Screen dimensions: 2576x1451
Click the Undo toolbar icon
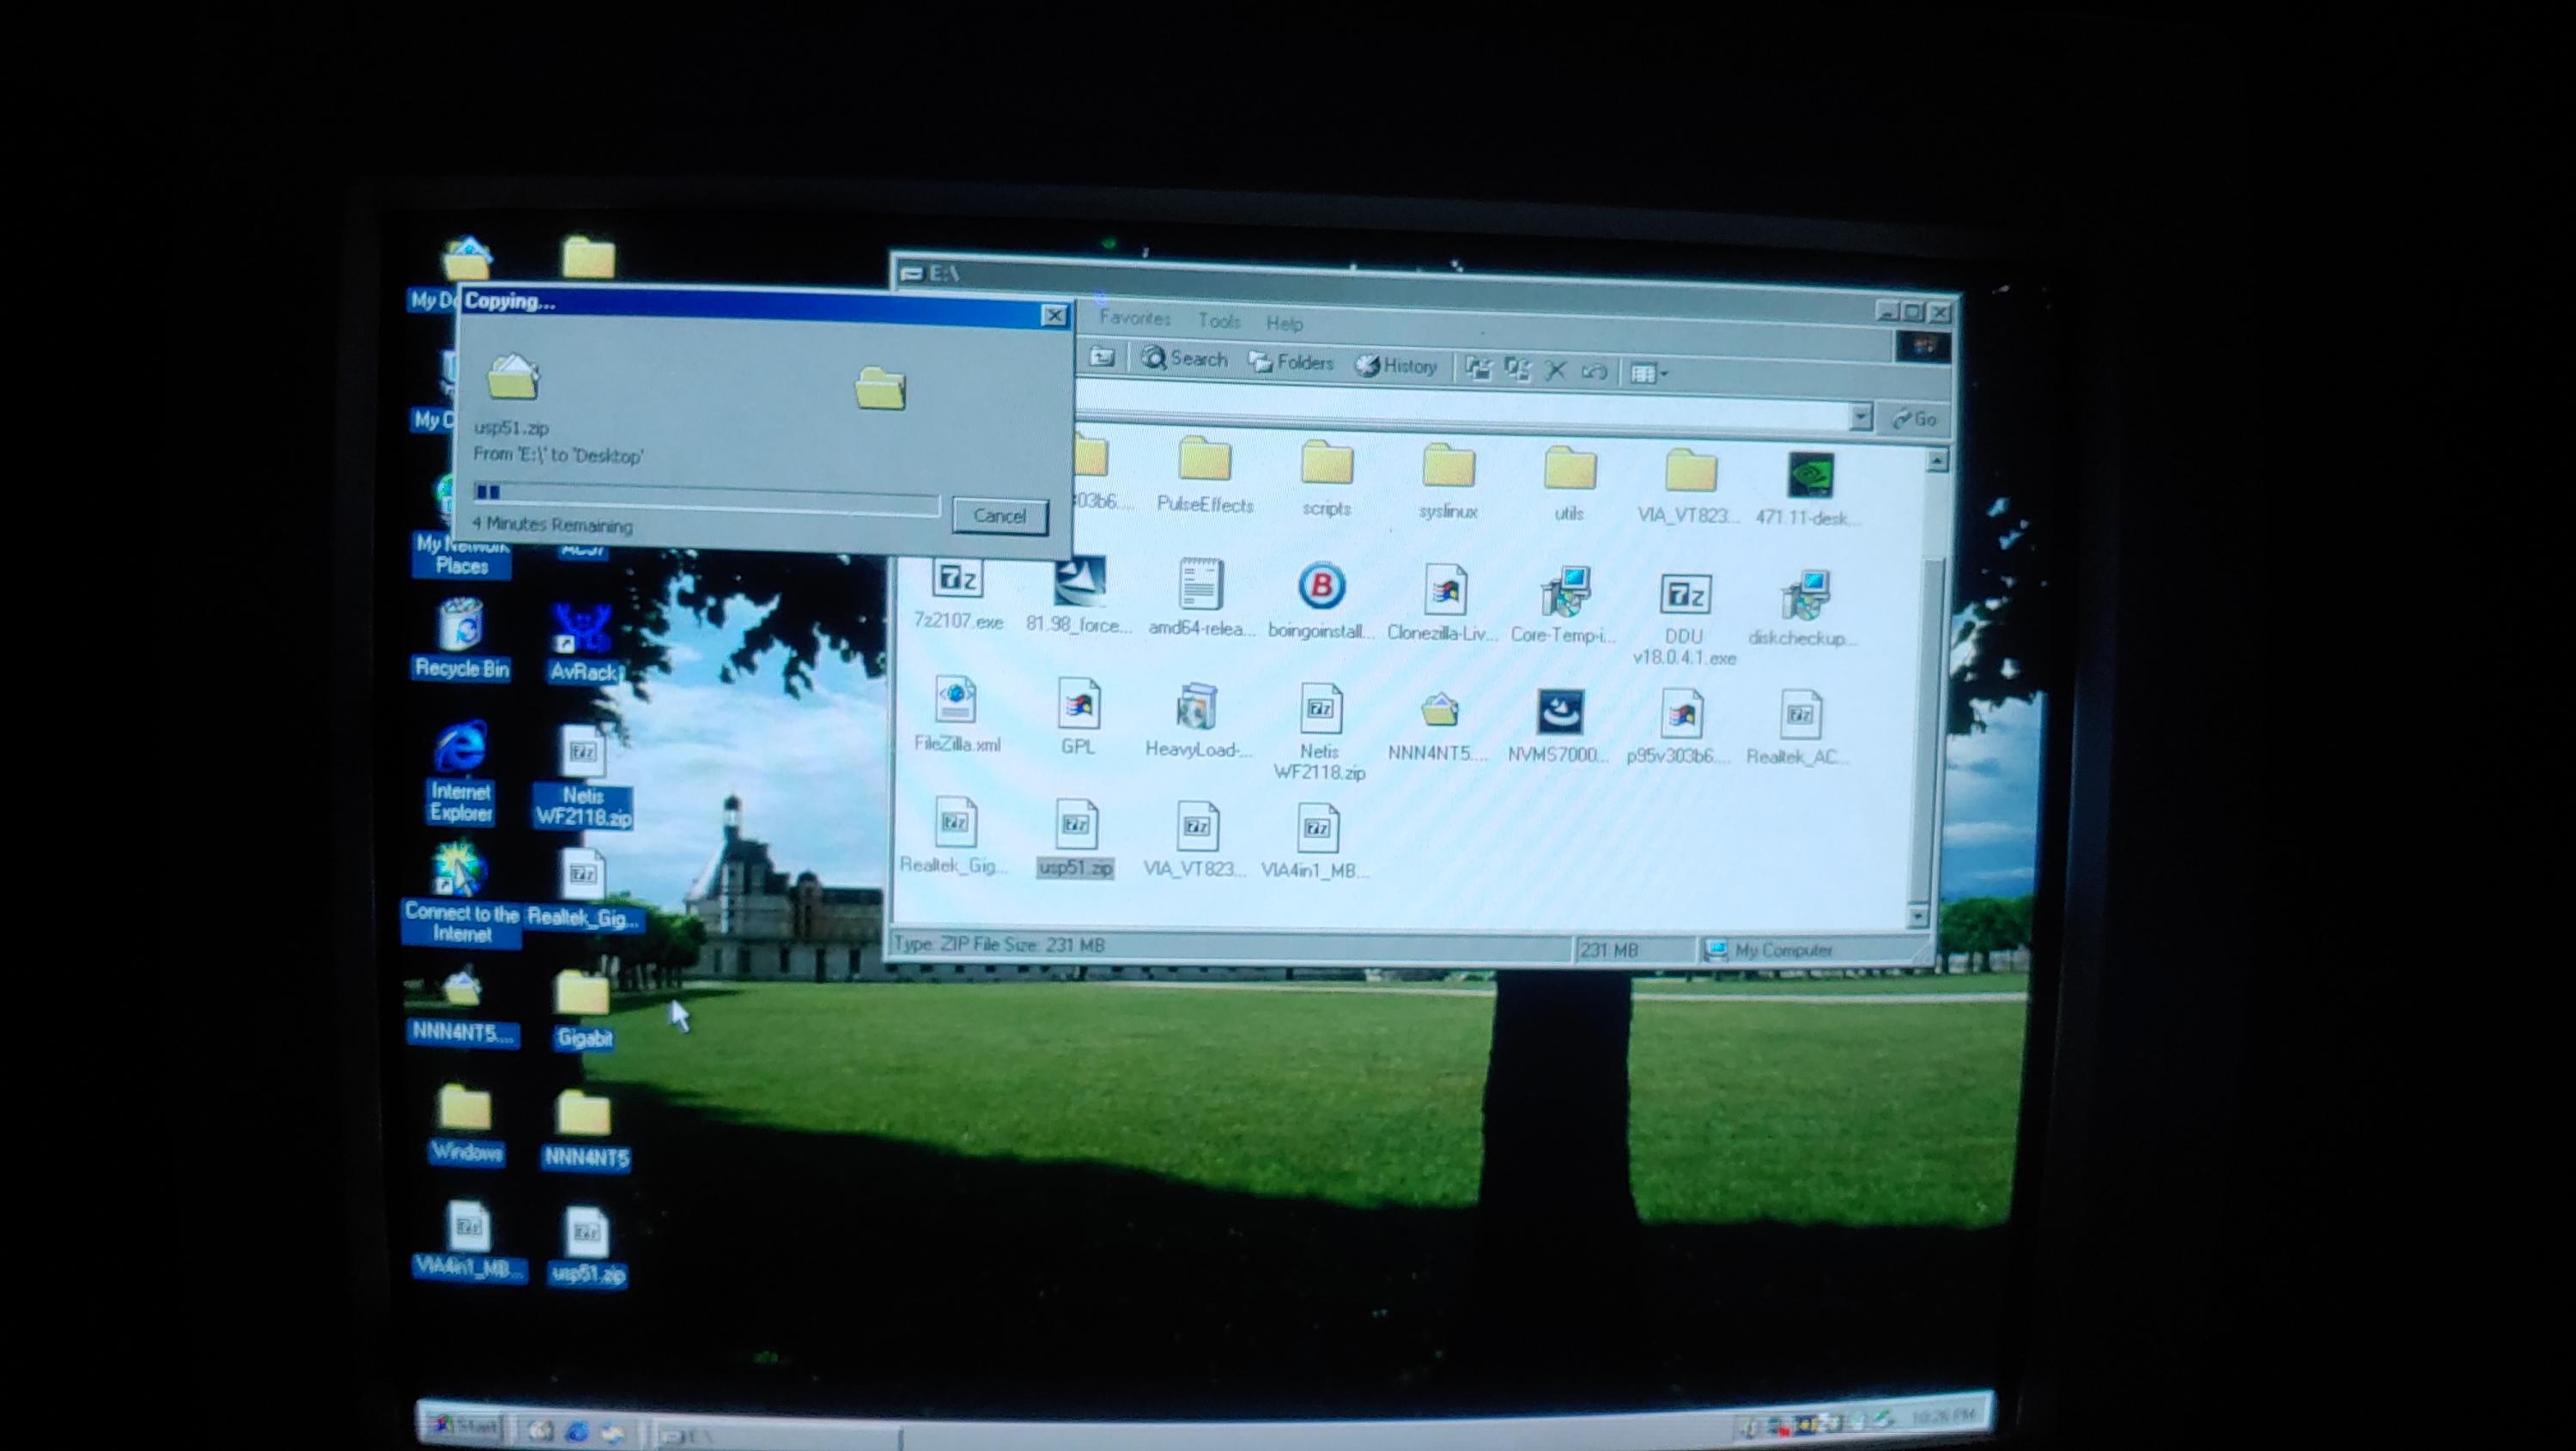(x=1594, y=372)
